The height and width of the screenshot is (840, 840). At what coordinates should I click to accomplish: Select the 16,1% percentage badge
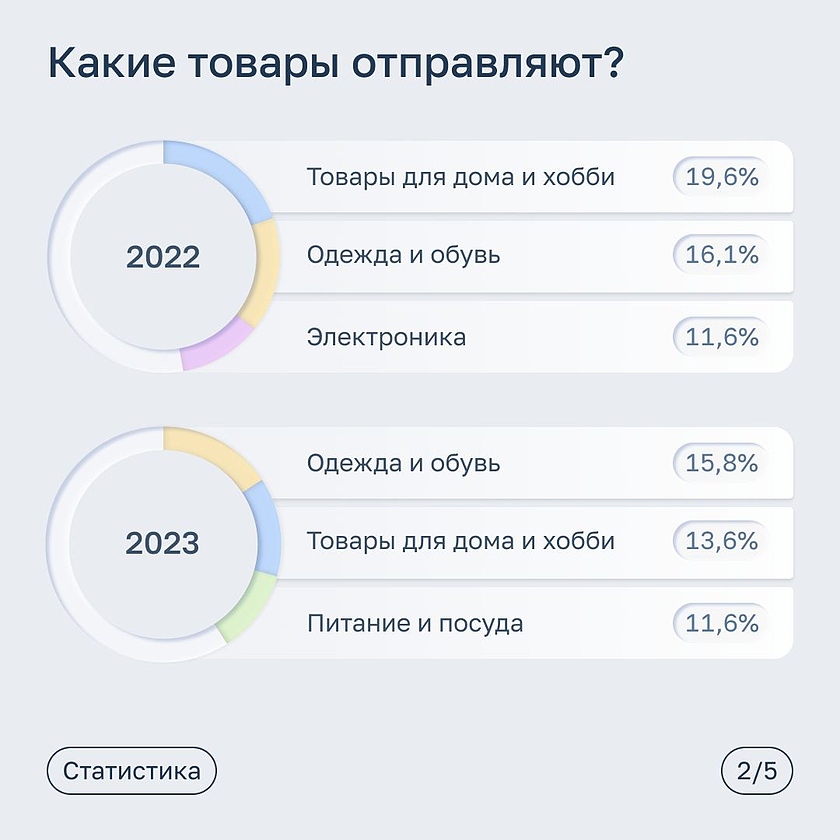[722, 255]
